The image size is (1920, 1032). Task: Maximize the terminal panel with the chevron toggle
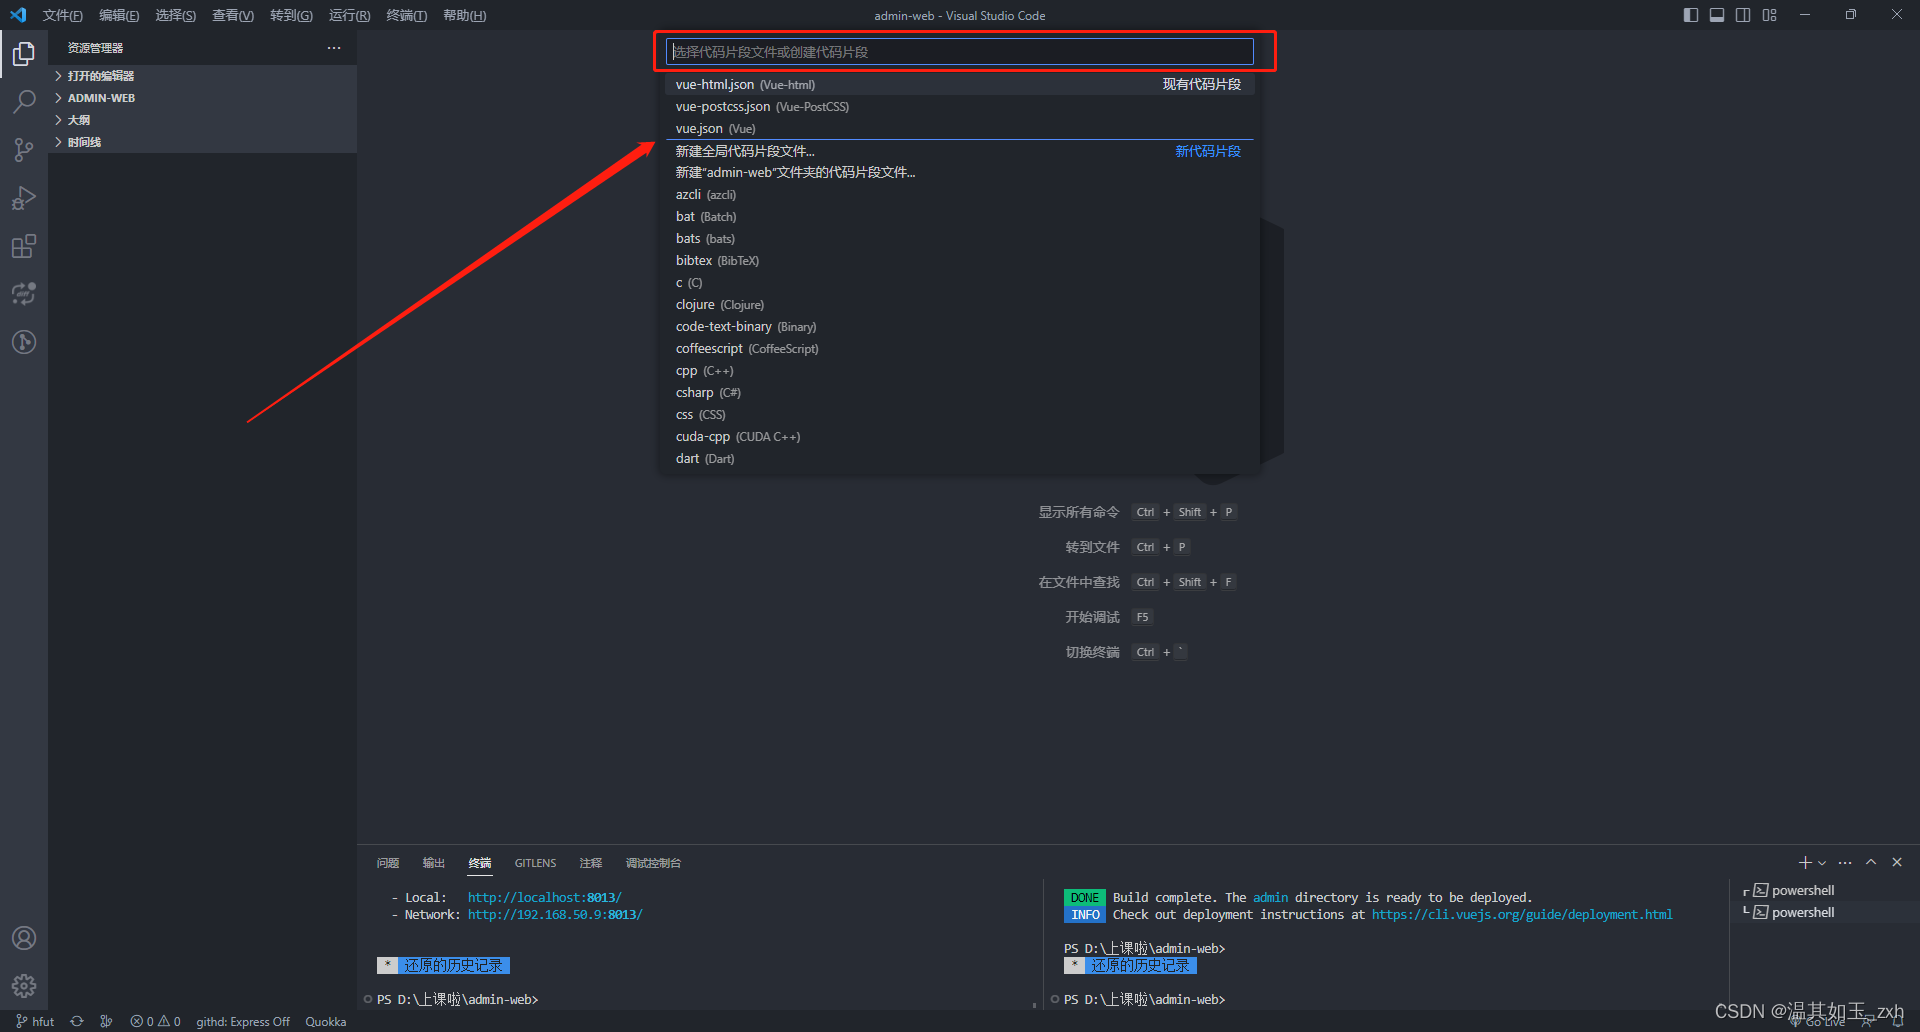point(1870,862)
